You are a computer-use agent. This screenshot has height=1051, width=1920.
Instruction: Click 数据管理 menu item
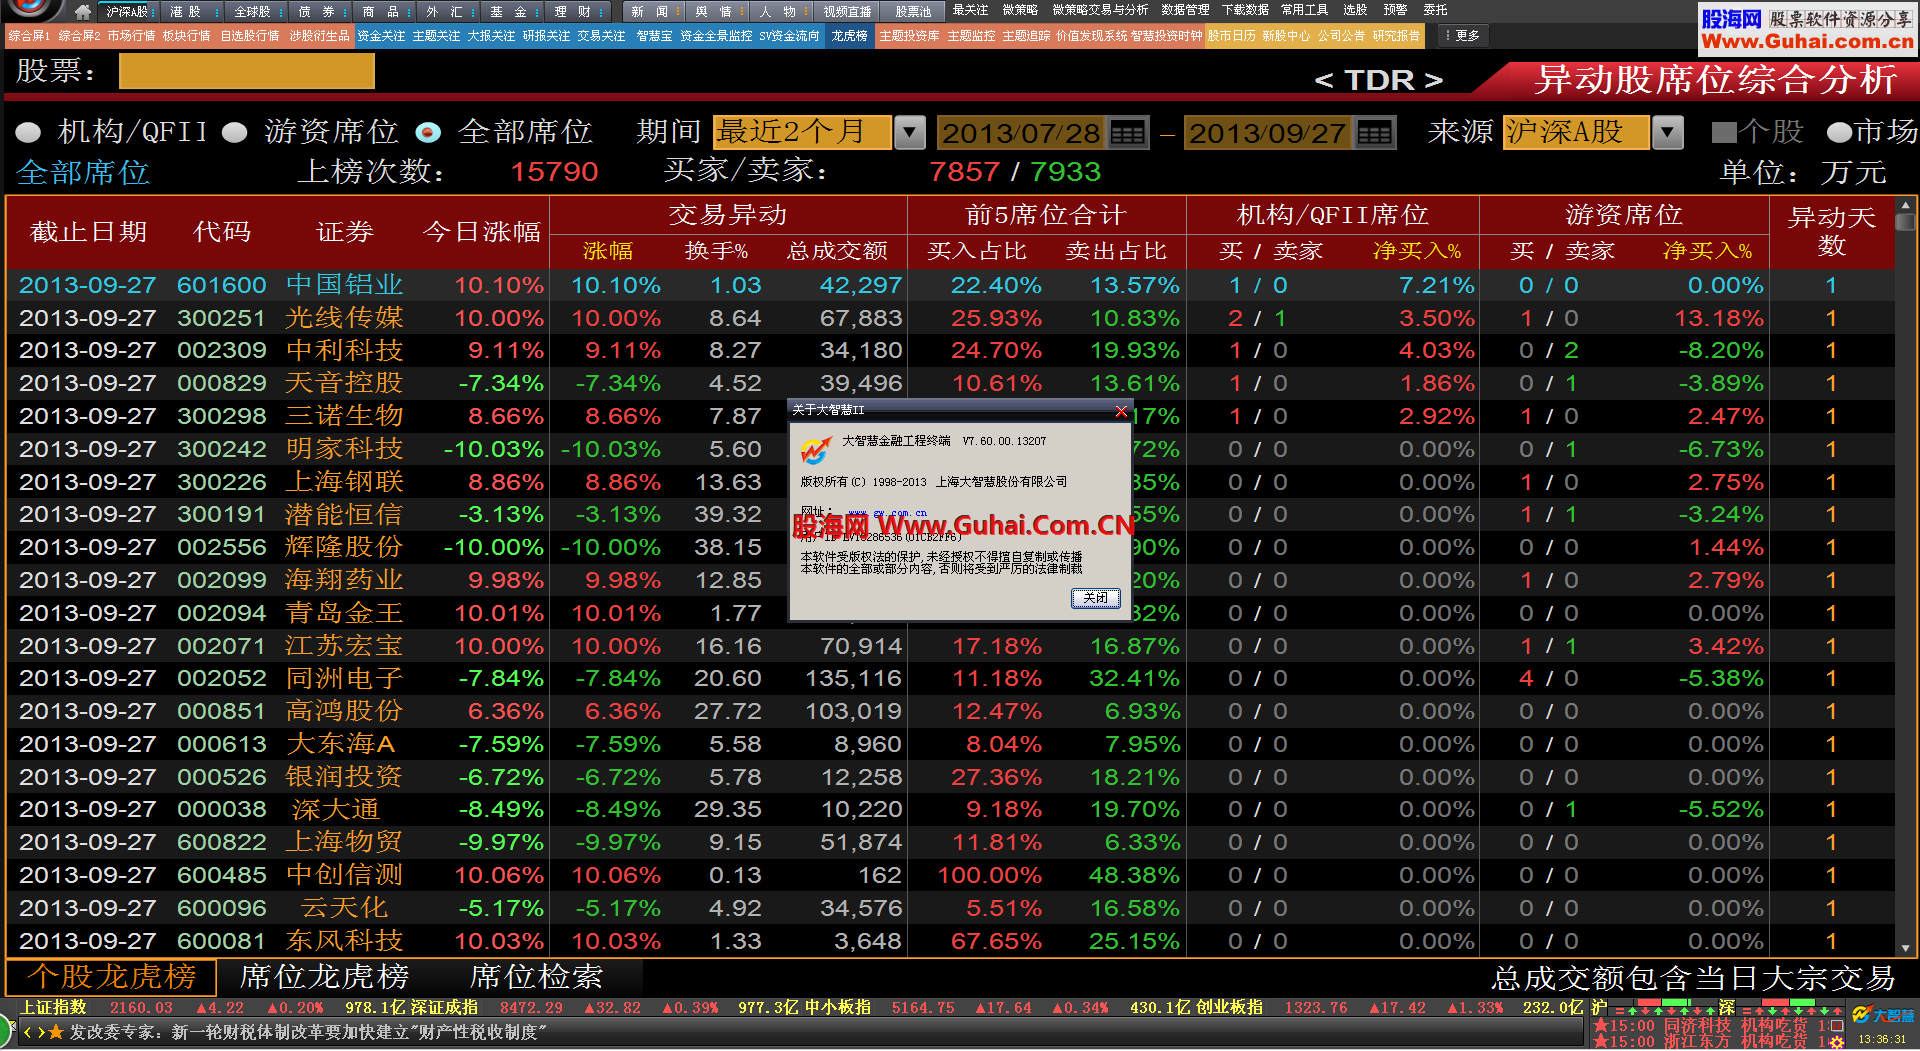coord(1185,10)
